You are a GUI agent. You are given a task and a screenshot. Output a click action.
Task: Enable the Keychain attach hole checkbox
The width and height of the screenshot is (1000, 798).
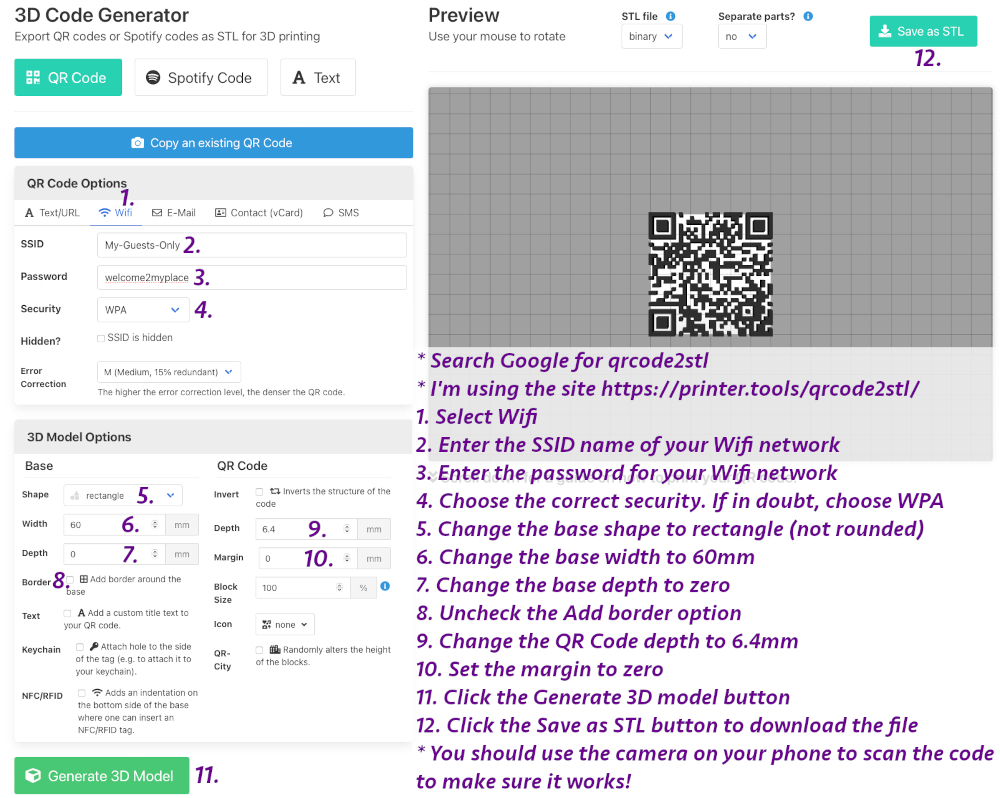point(80,647)
